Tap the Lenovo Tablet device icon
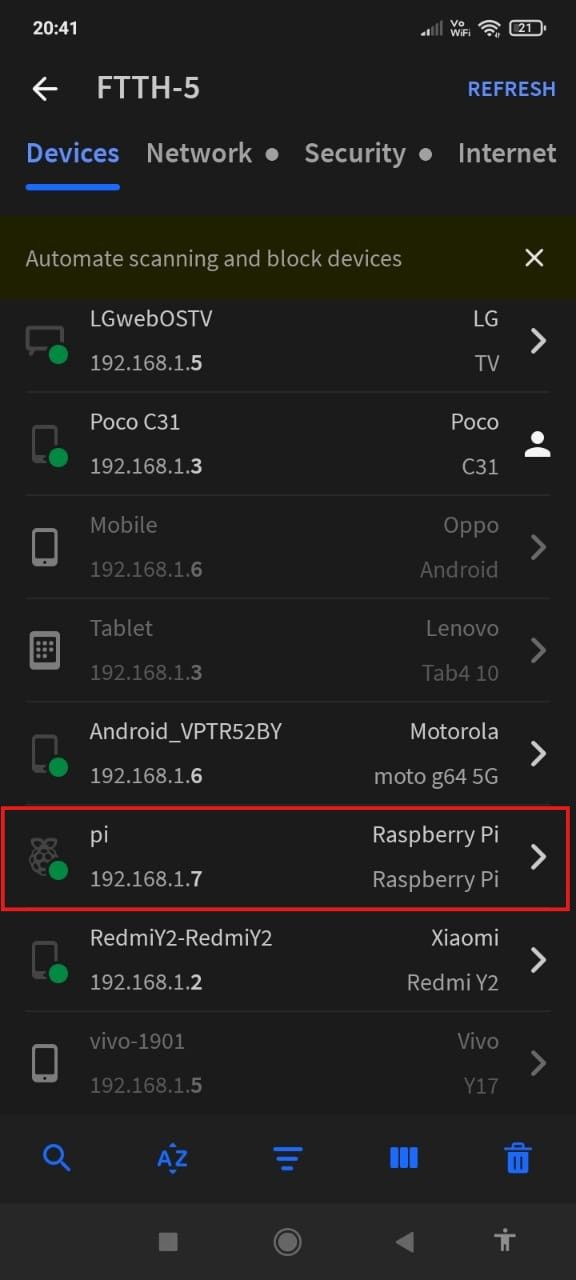 45,650
